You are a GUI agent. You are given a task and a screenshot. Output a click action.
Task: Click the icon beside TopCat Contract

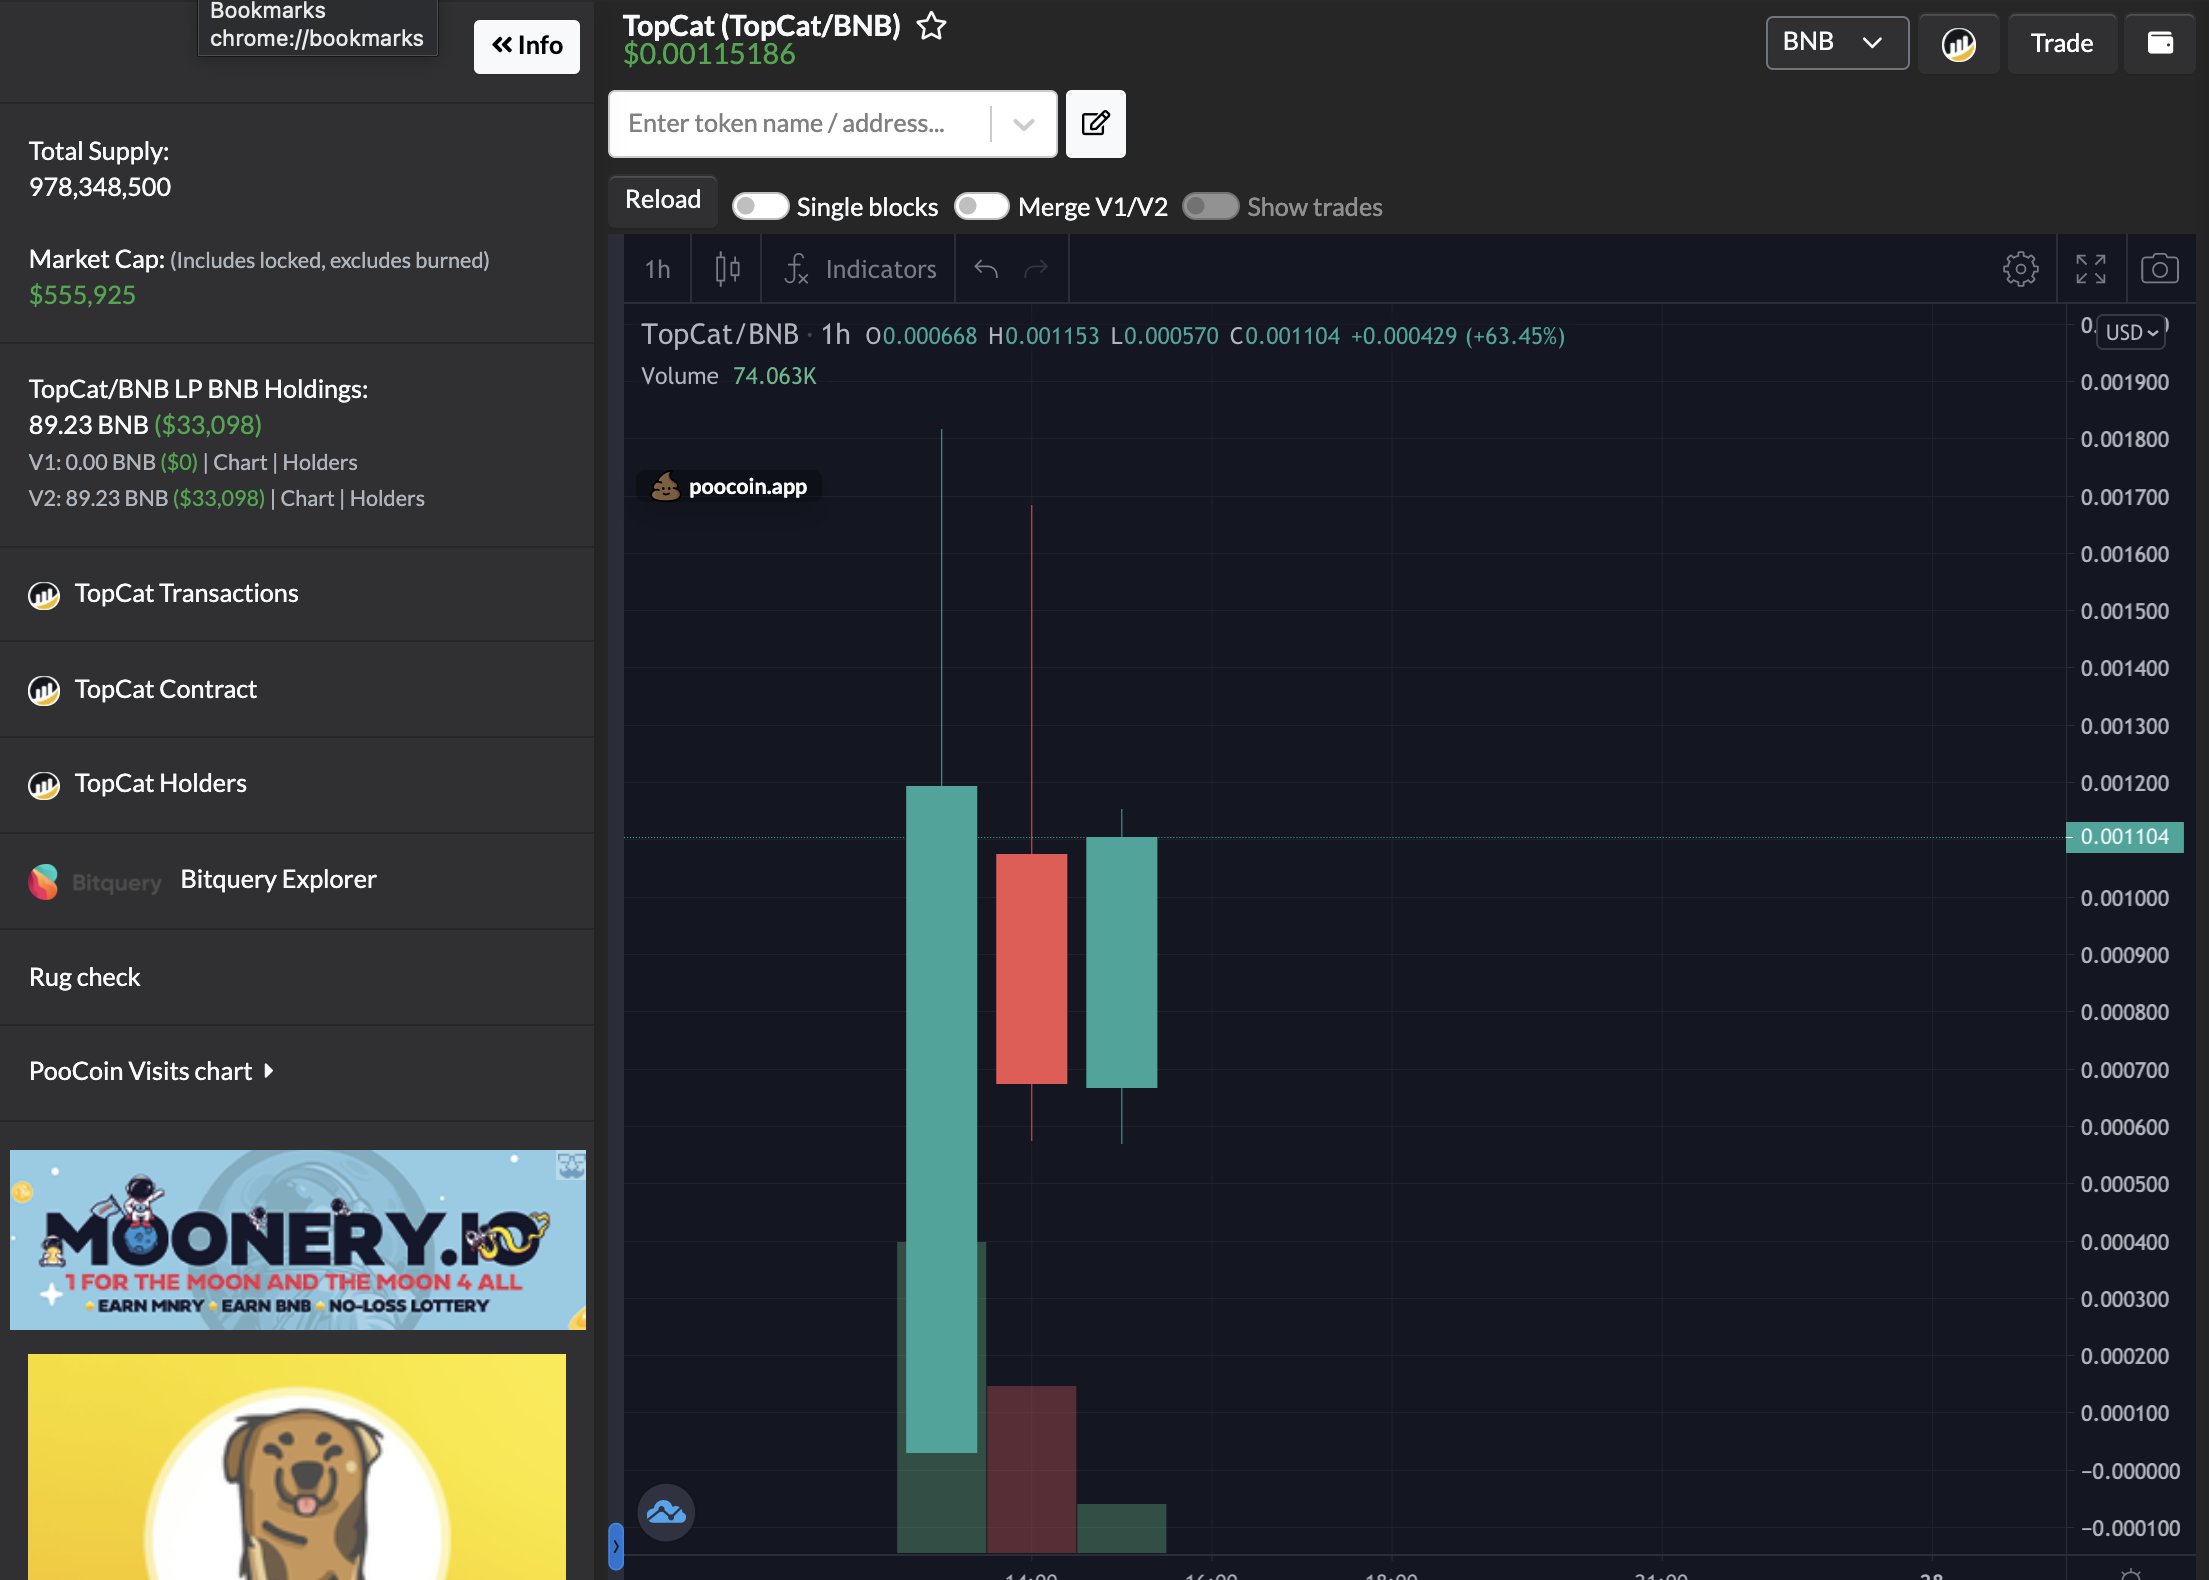click(x=44, y=690)
